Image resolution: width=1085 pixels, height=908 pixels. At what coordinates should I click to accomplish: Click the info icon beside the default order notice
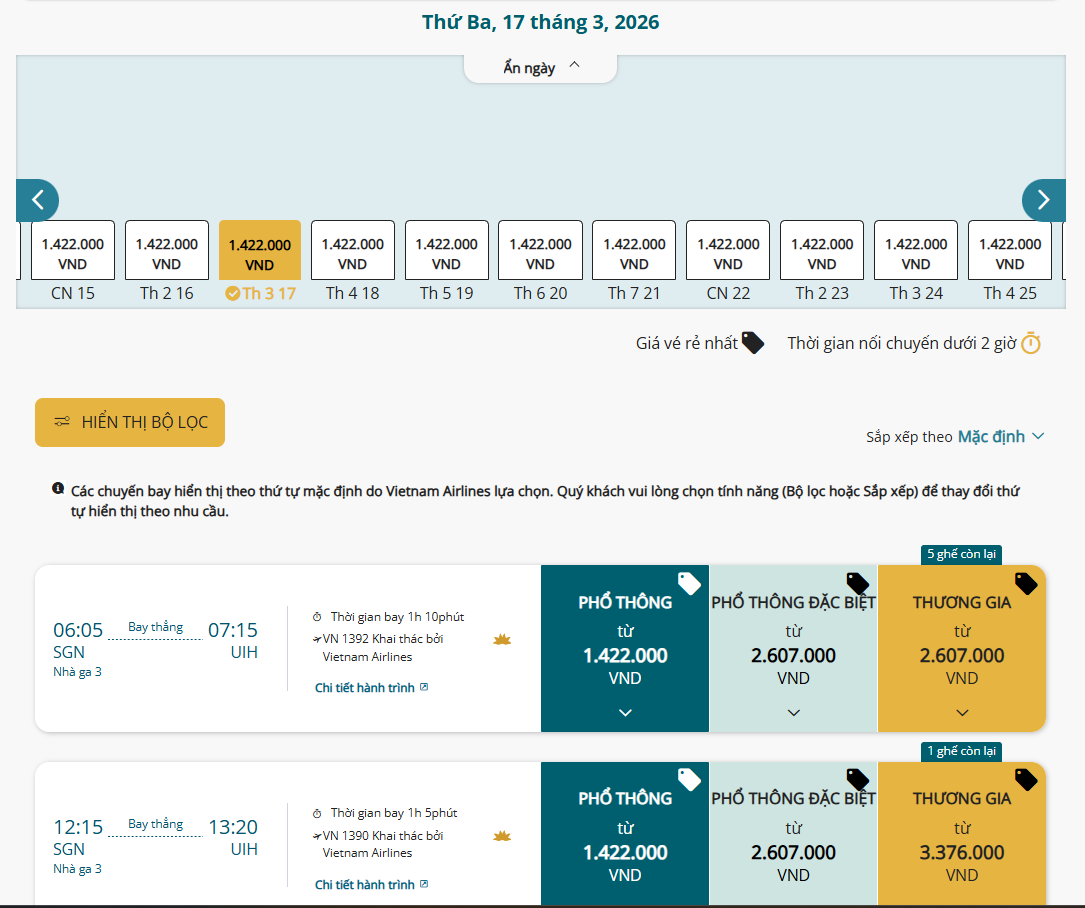pyautogui.click(x=58, y=490)
